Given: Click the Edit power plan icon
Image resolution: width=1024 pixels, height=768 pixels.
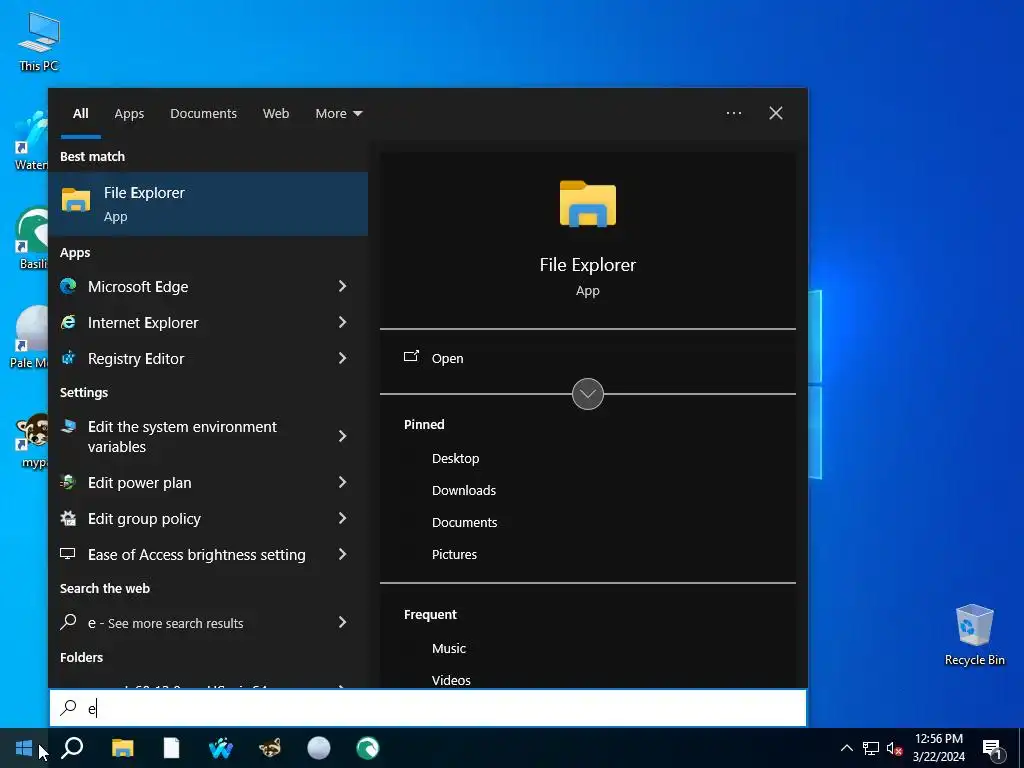Looking at the screenshot, I should 68,483.
